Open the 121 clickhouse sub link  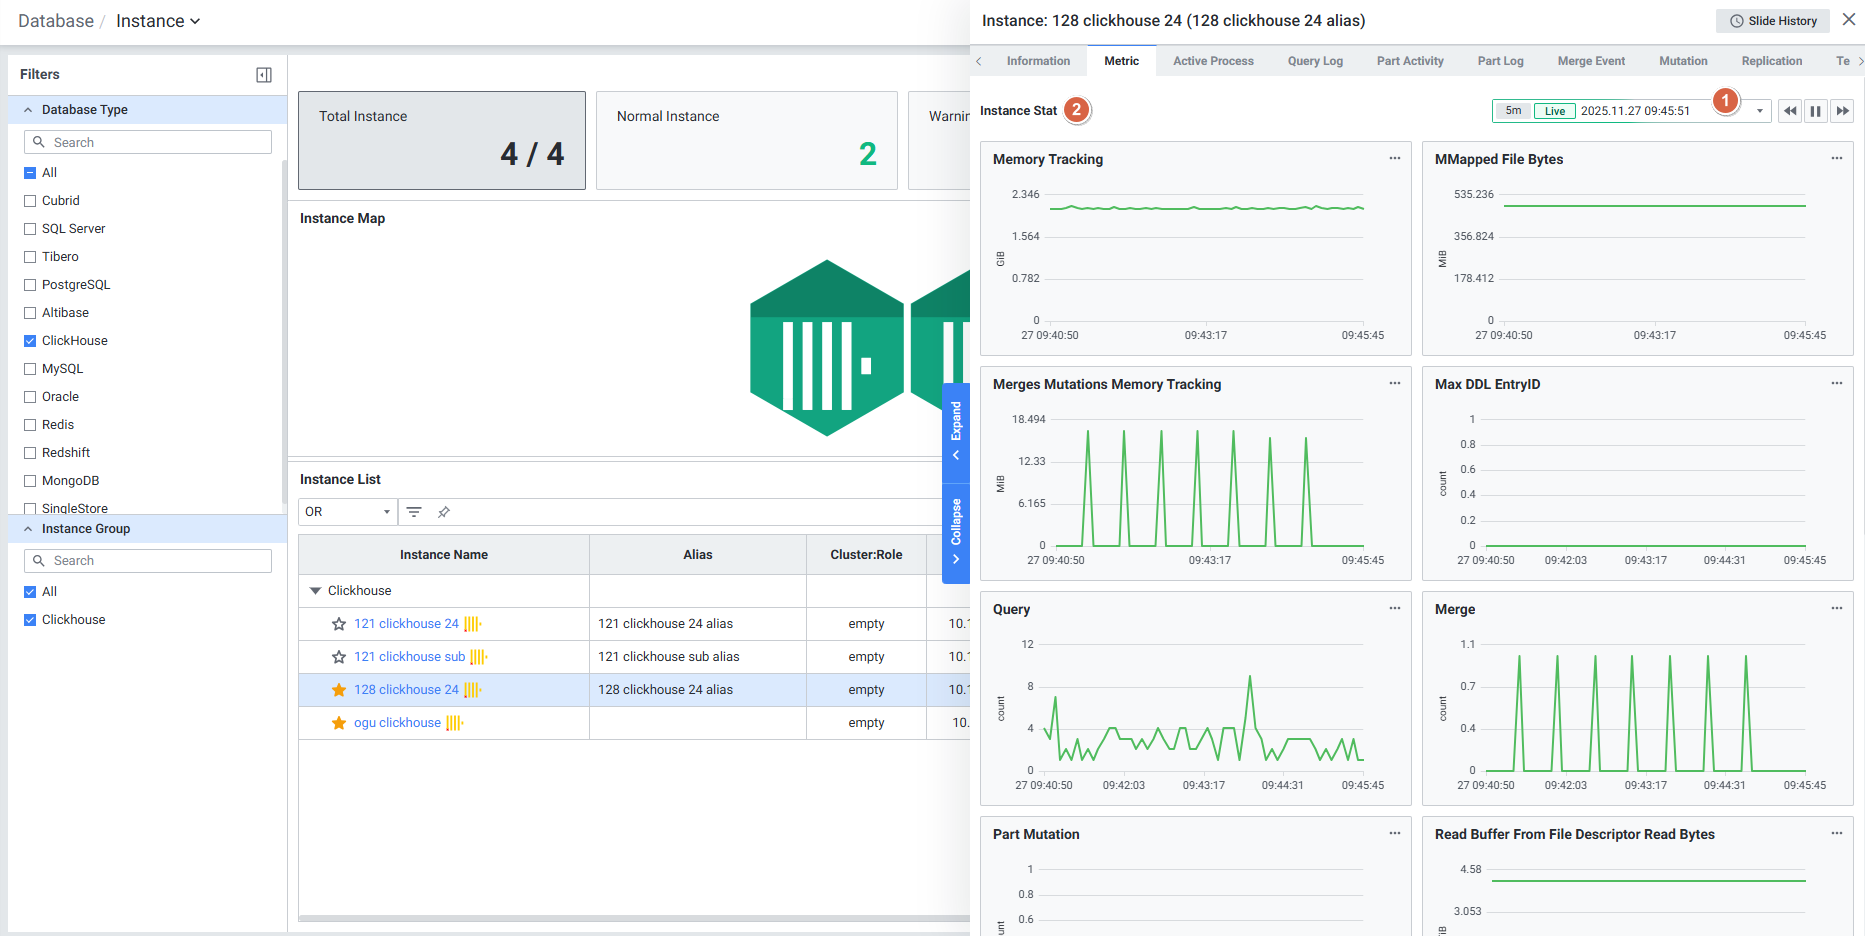point(409,657)
